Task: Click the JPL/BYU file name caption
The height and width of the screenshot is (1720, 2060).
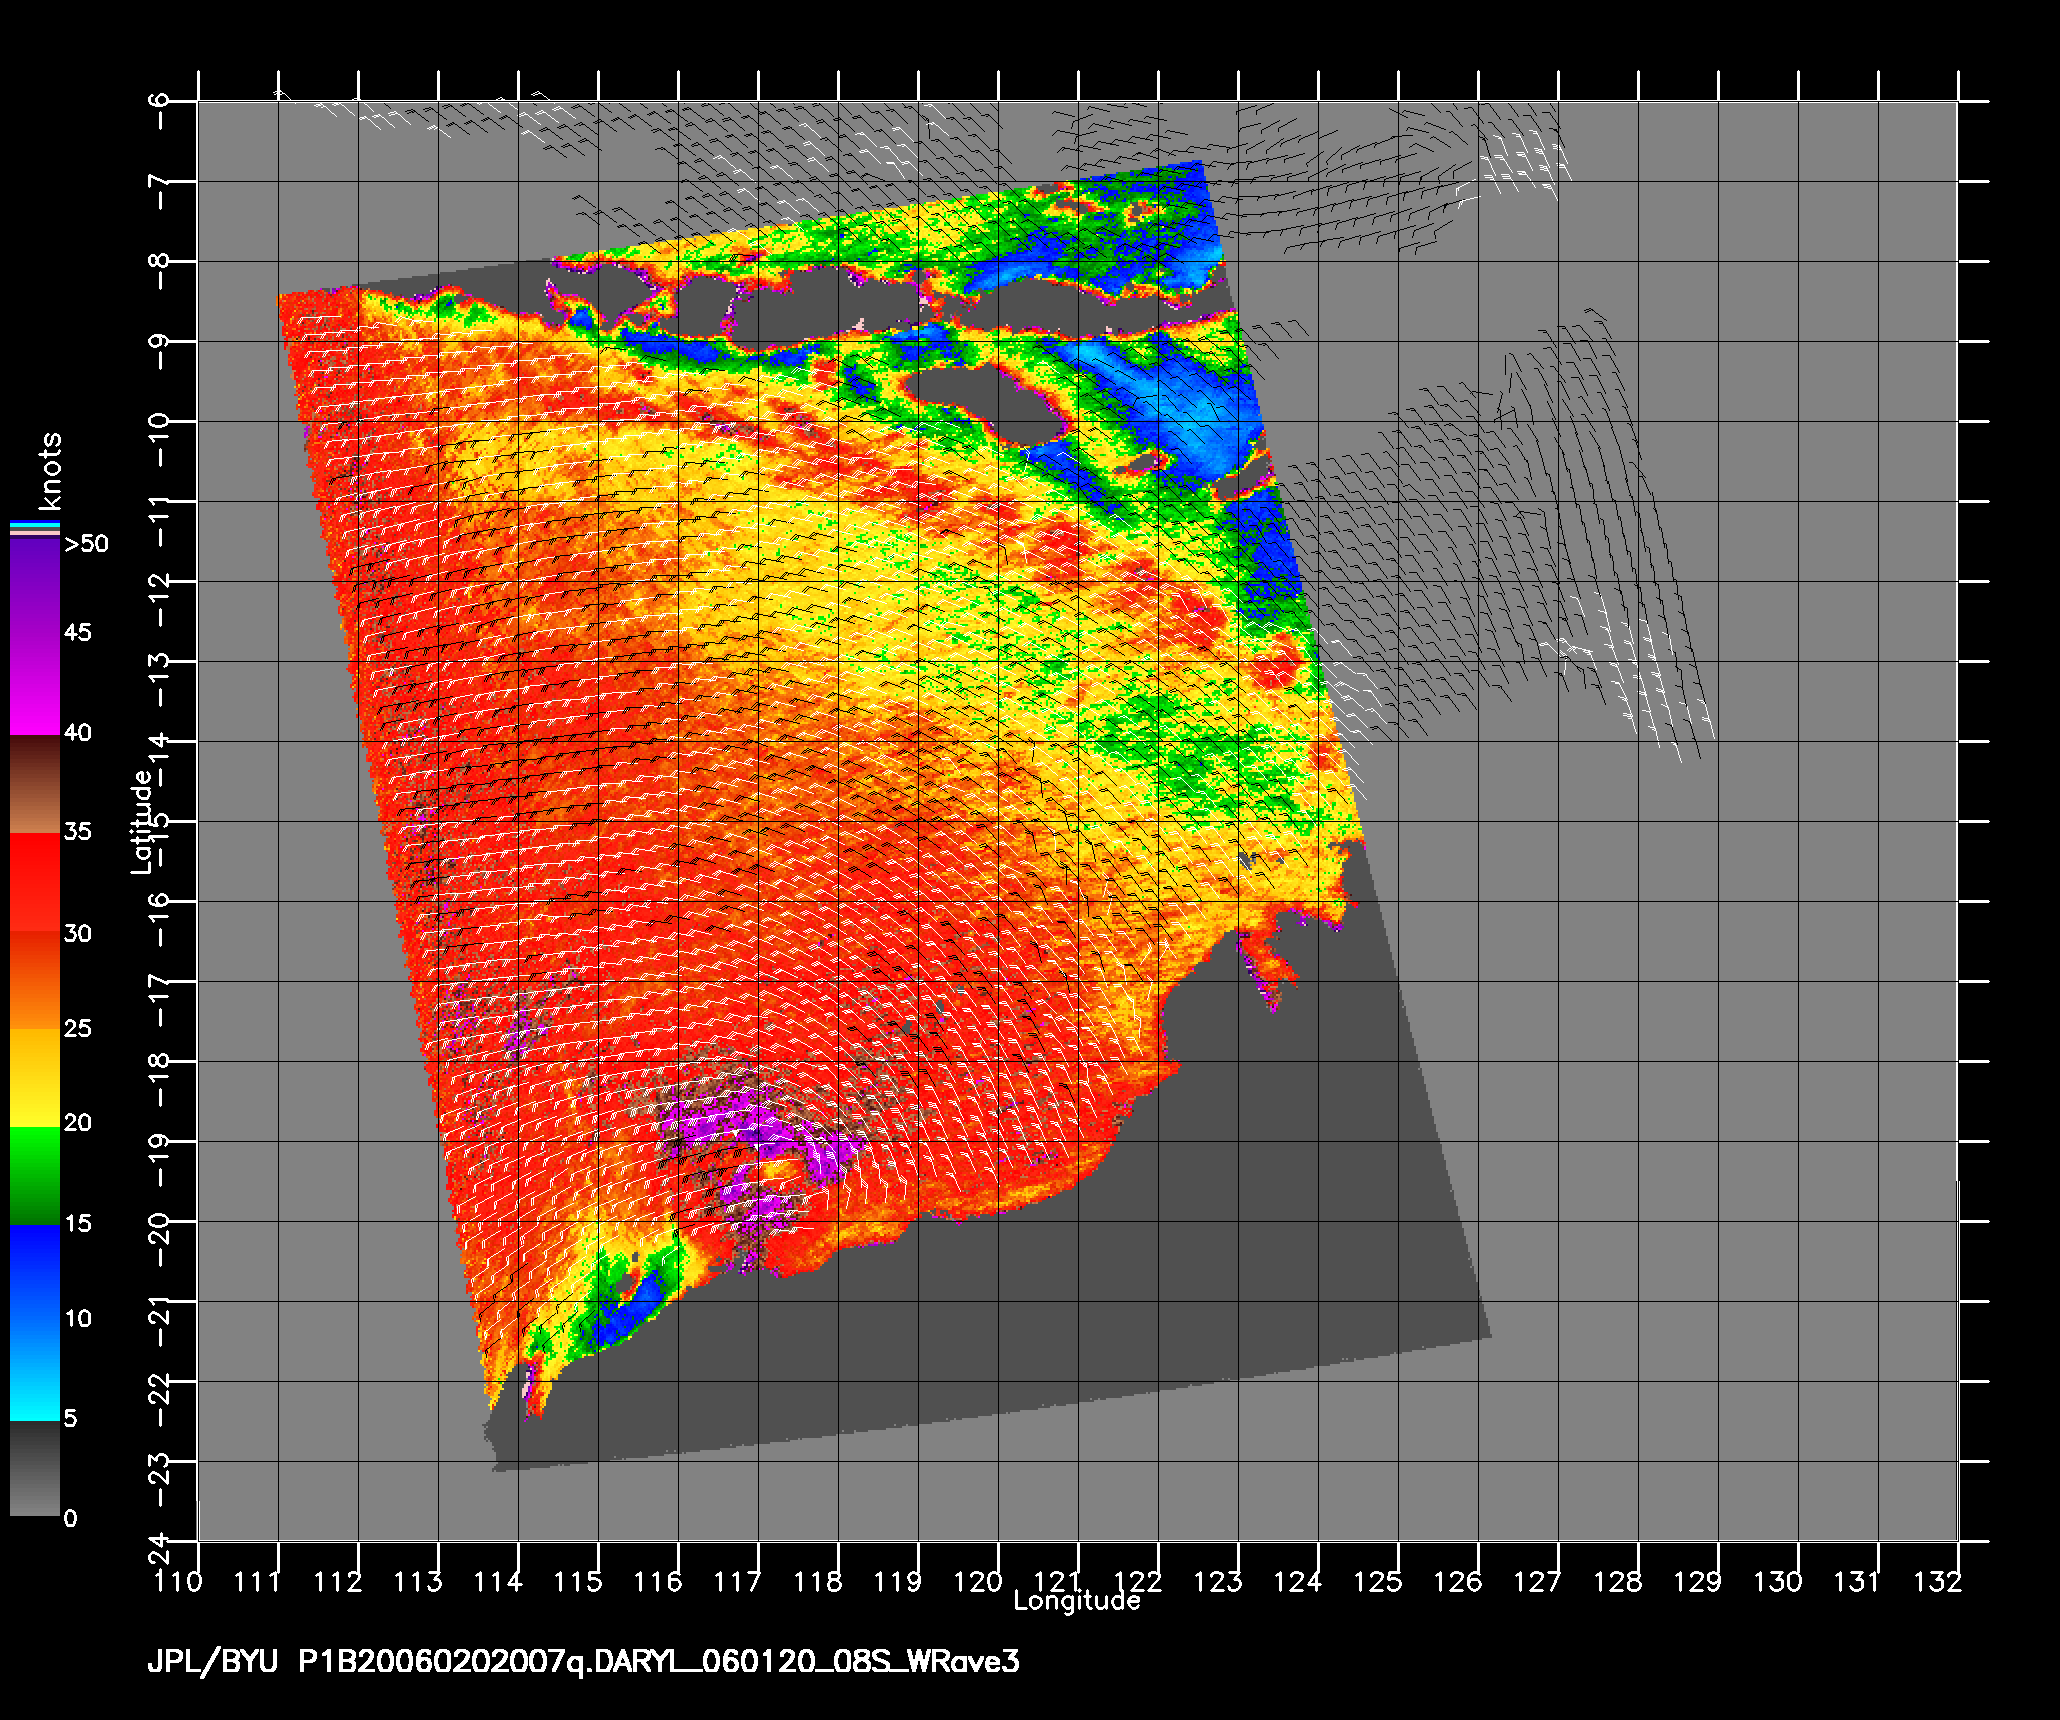Action: 584,1662
